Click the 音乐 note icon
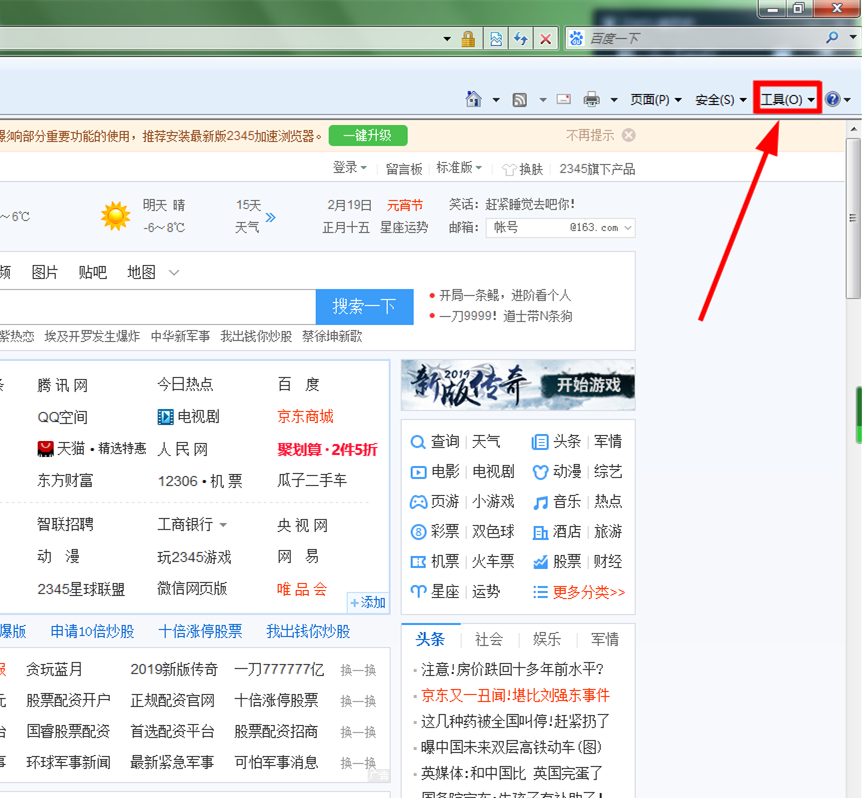The image size is (862, 798). click(x=540, y=502)
